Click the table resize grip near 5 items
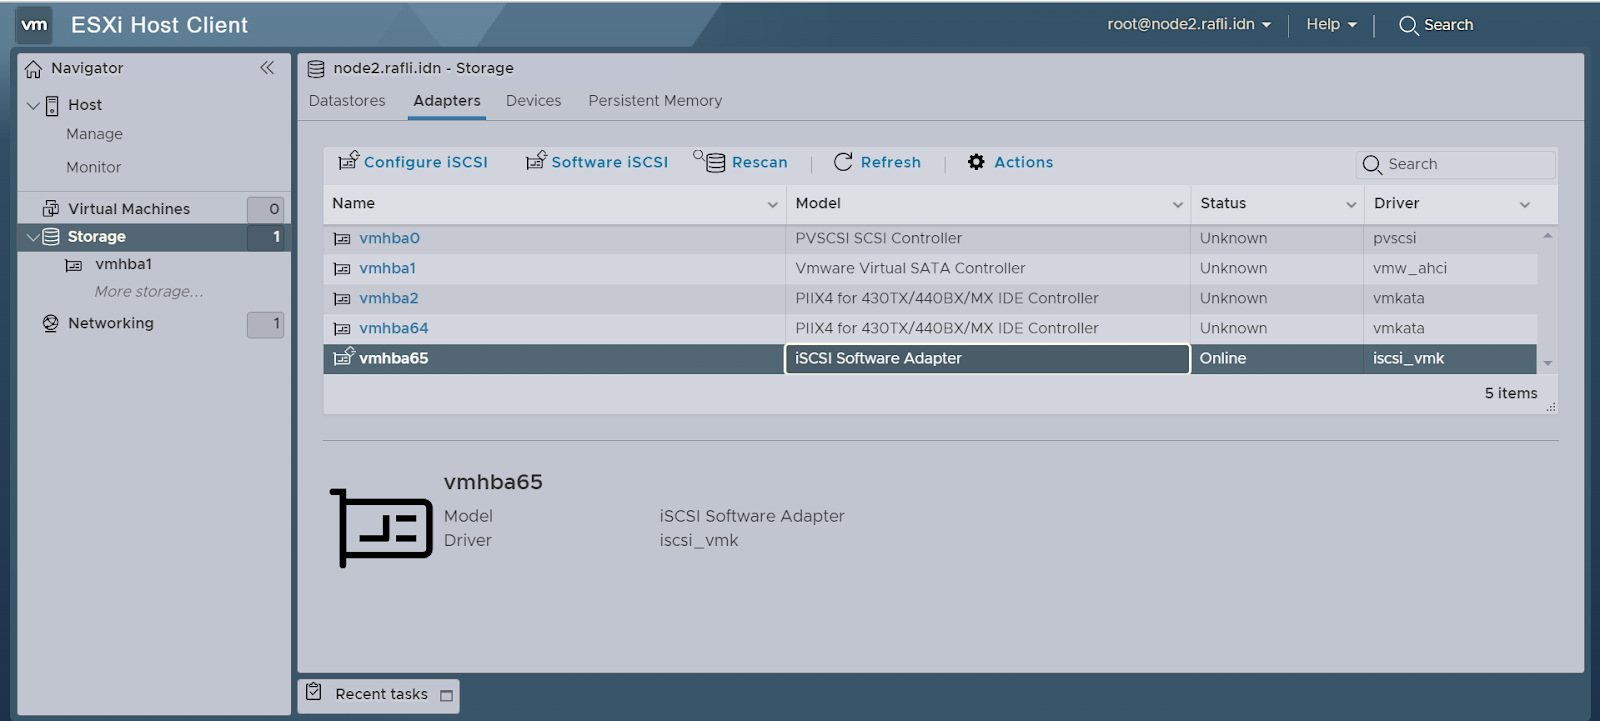 pos(1551,407)
